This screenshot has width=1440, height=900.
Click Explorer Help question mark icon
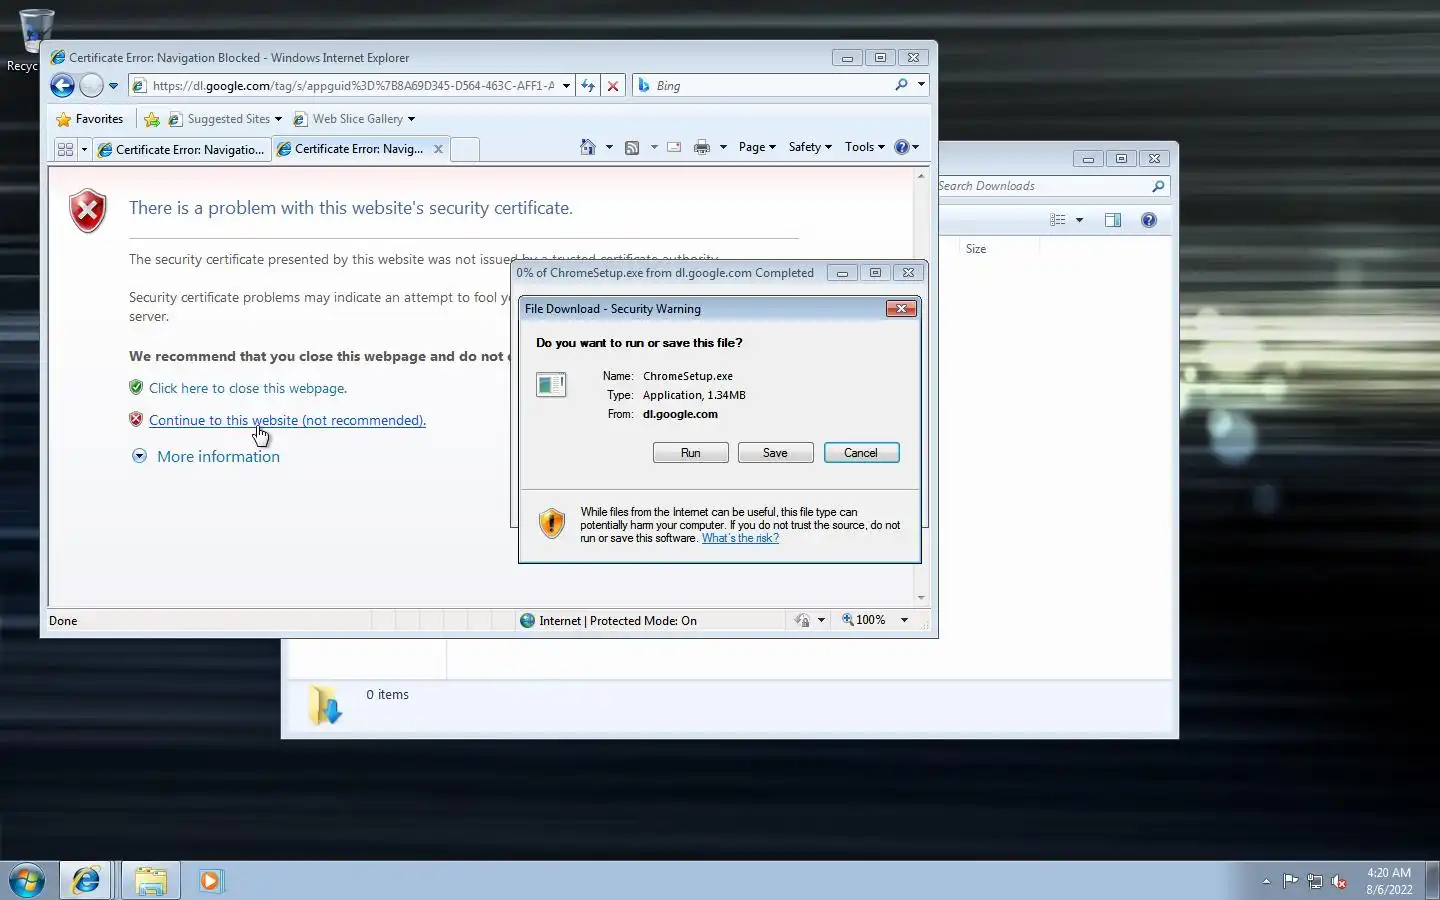click(x=1149, y=220)
